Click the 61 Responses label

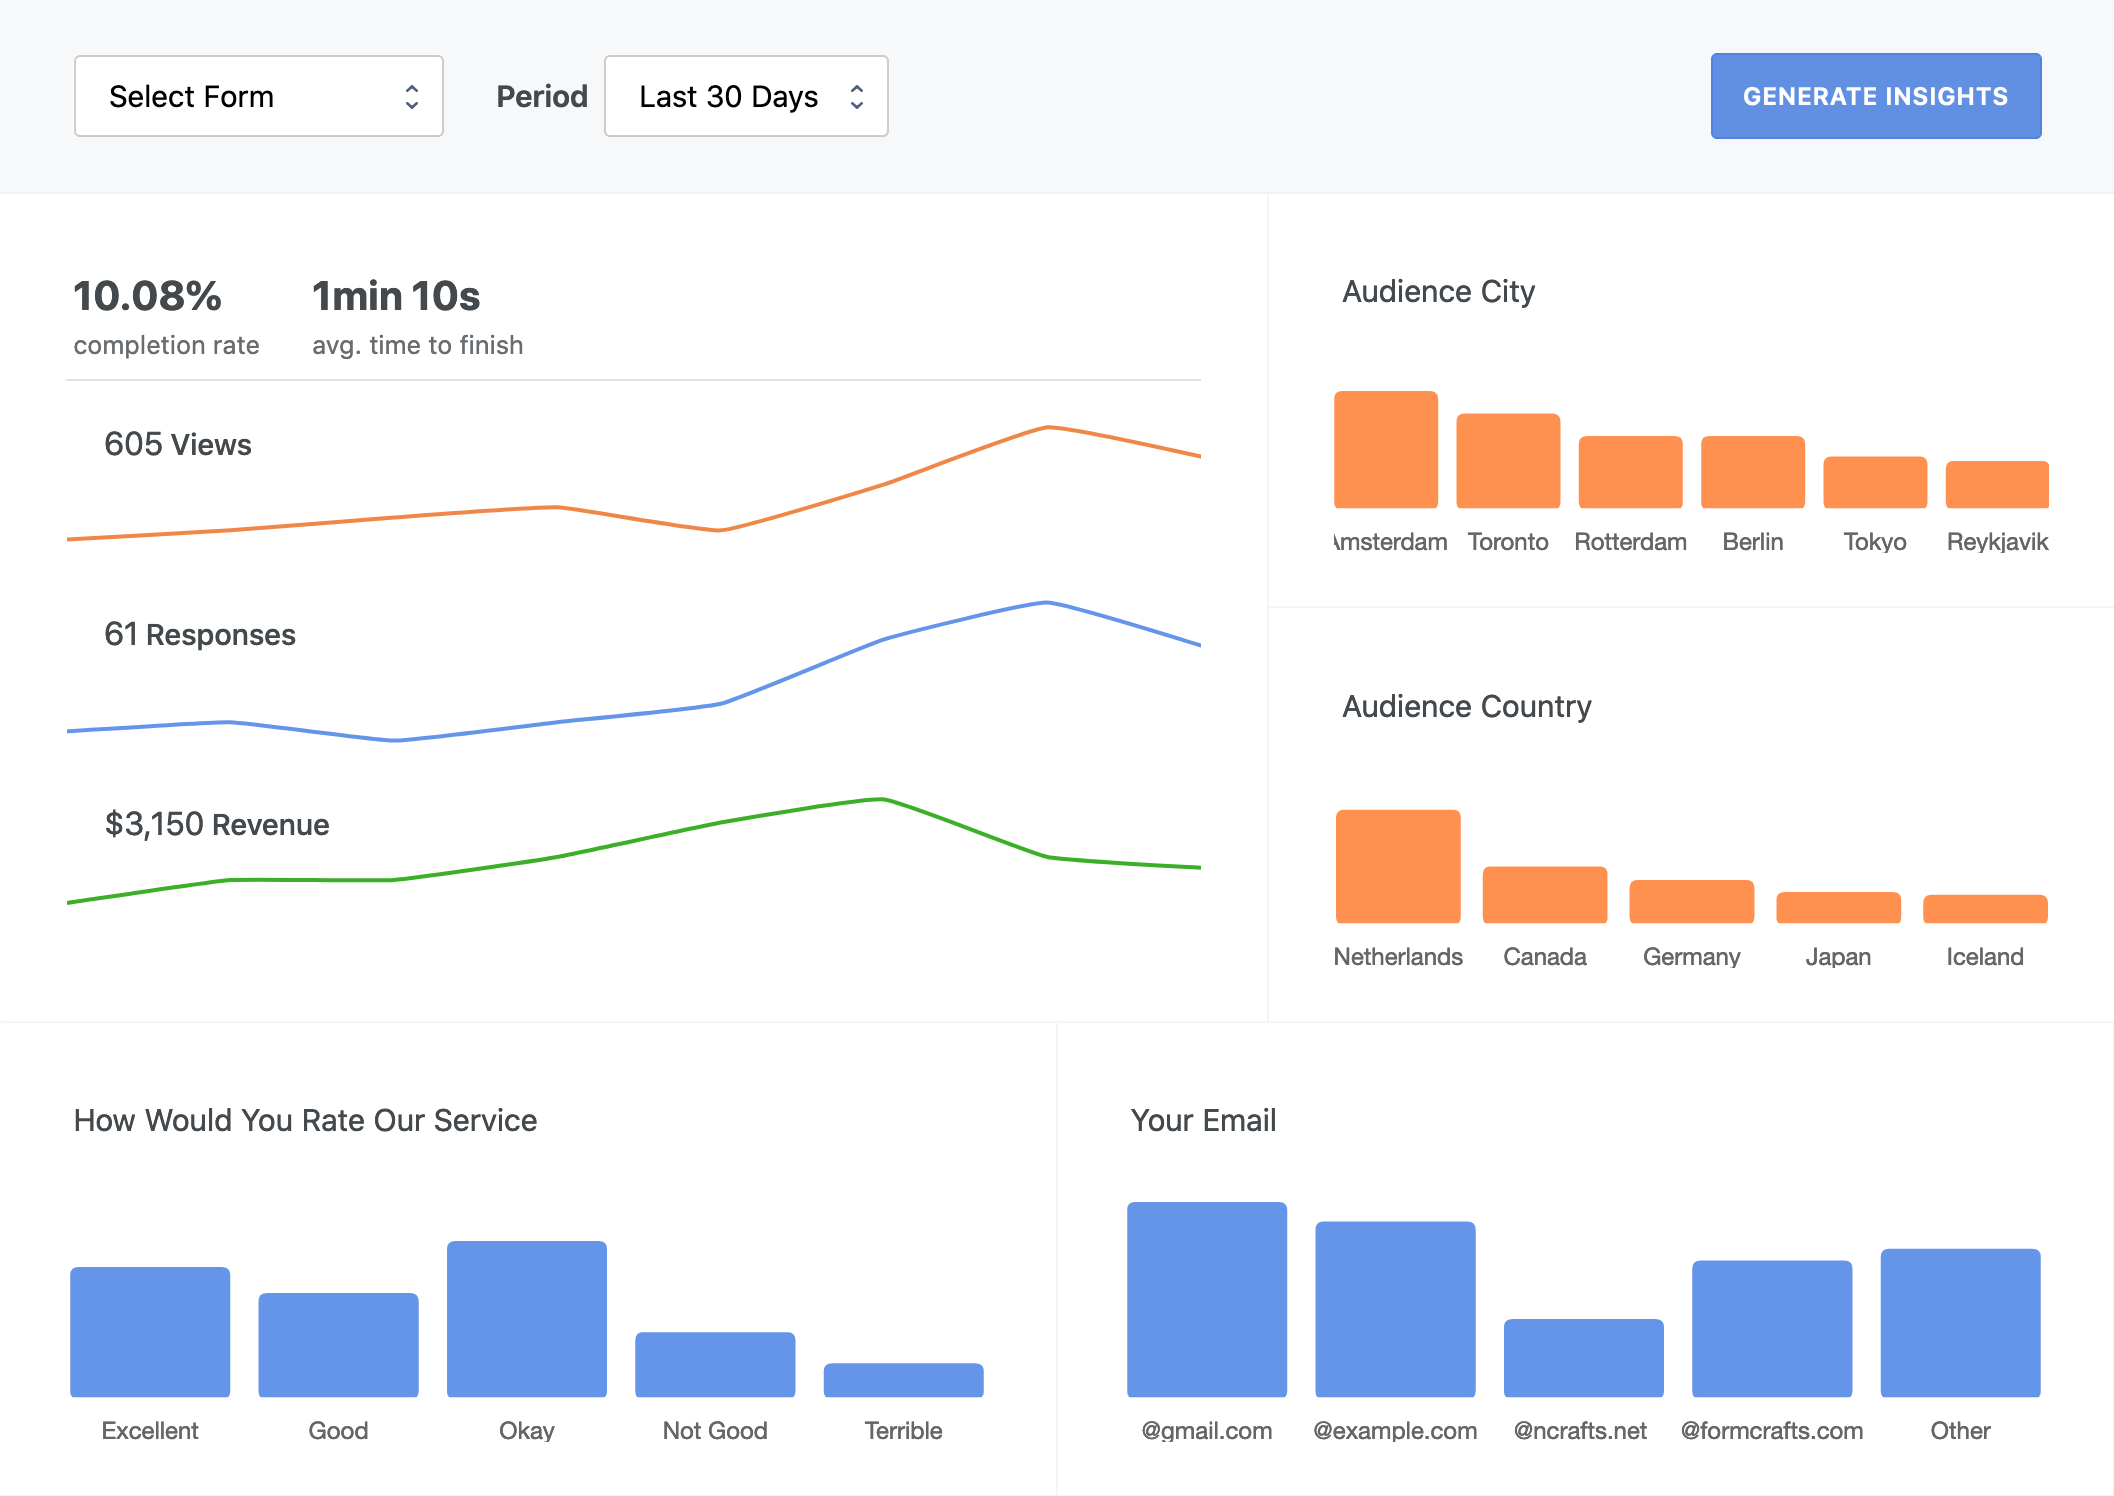200,634
